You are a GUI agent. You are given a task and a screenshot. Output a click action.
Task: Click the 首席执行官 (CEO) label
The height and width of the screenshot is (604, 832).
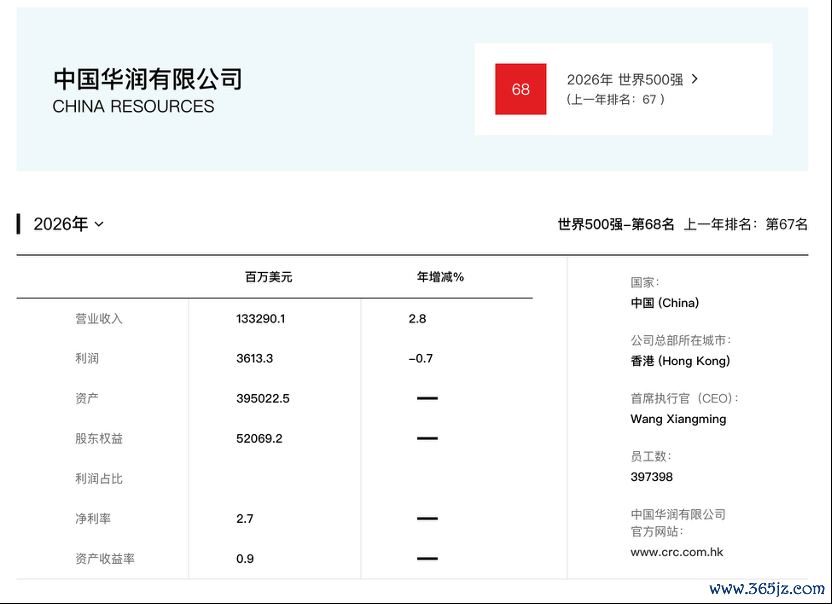point(684,398)
